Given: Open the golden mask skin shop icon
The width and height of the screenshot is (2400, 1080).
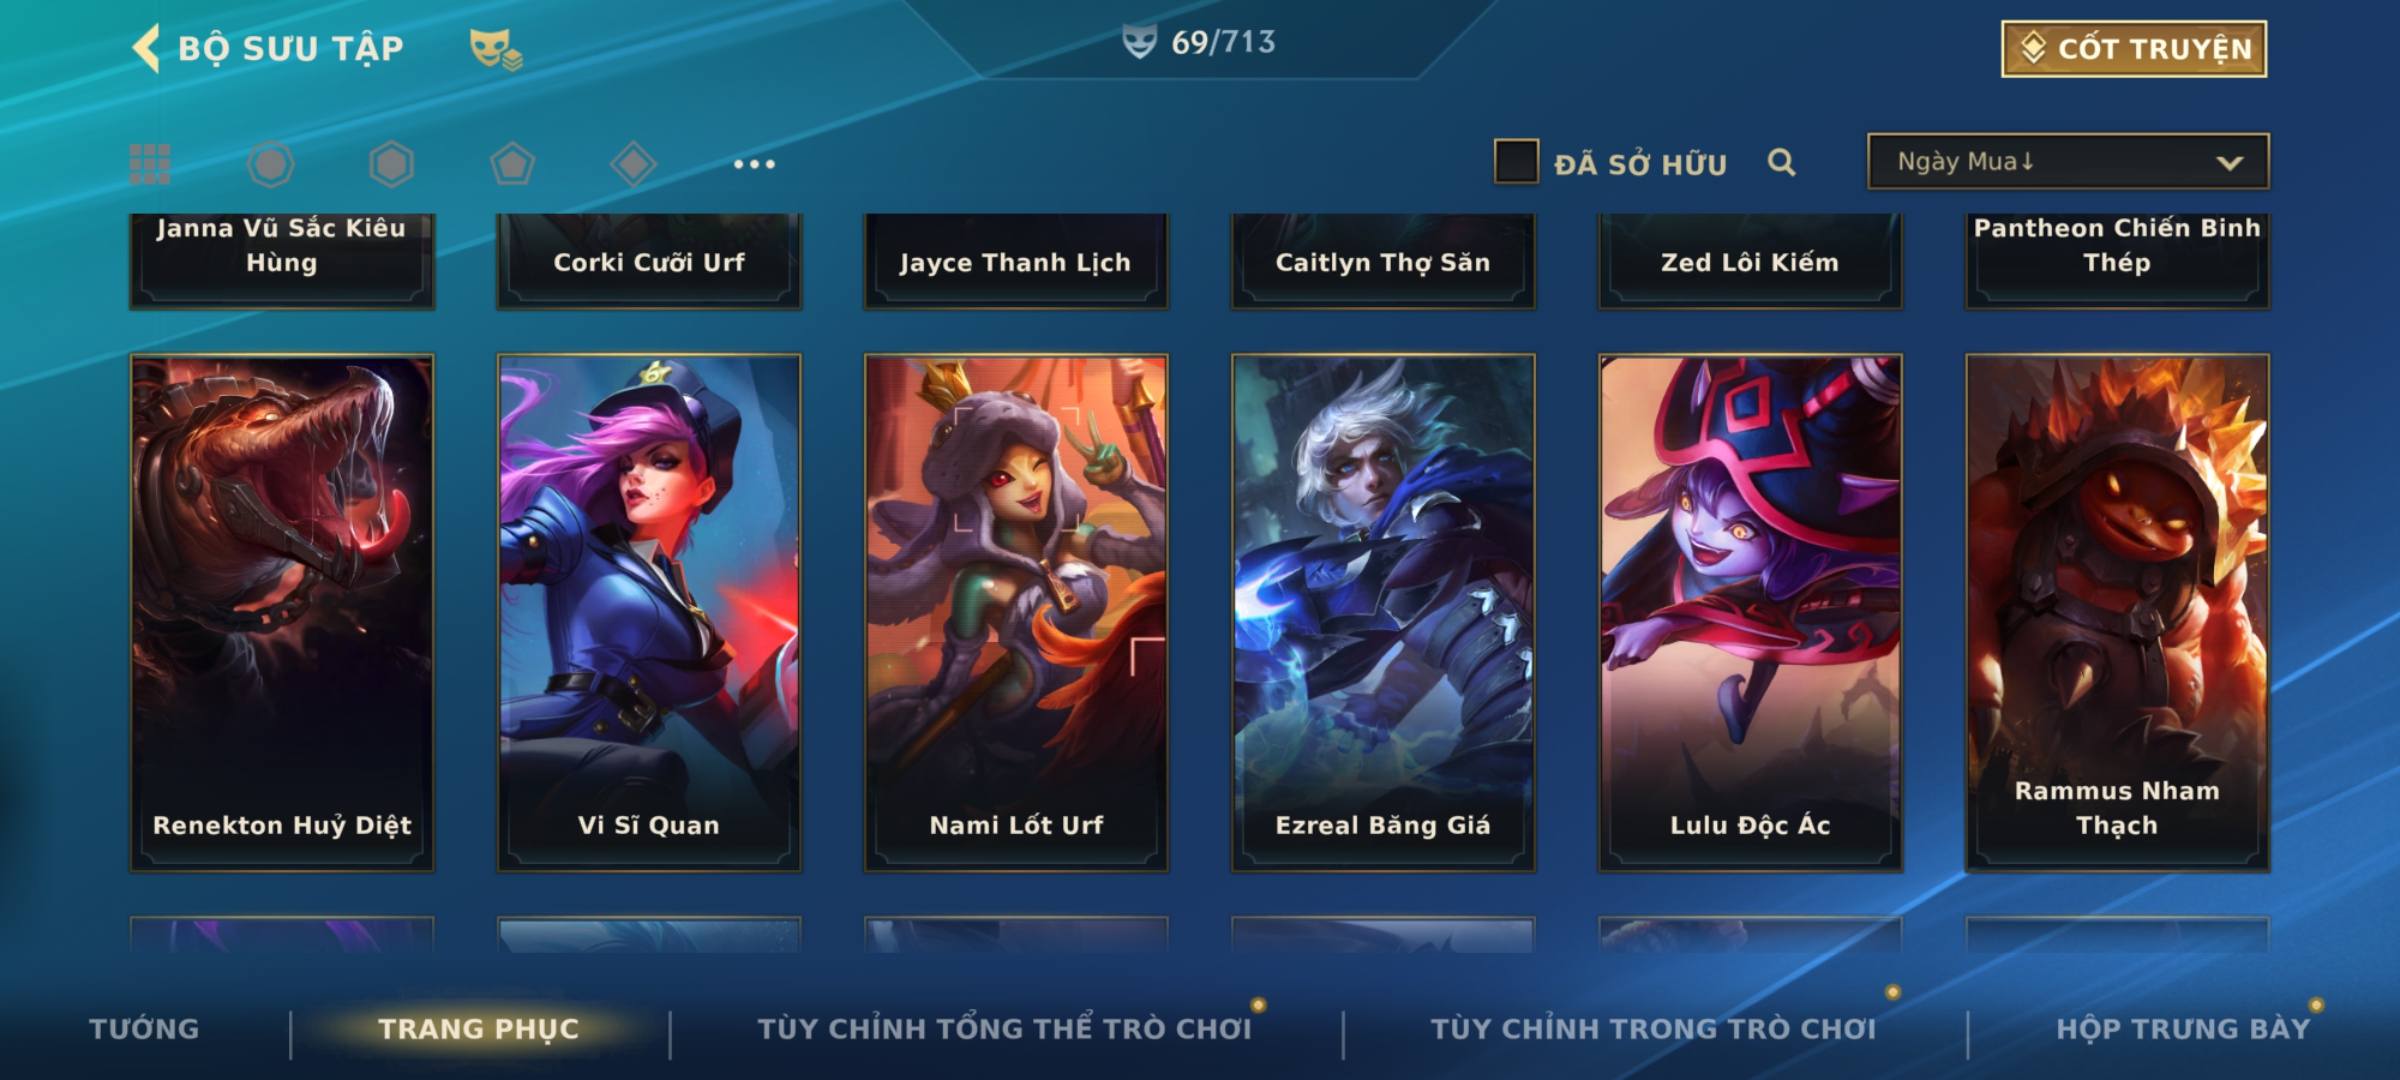Looking at the screenshot, I should coord(496,48).
